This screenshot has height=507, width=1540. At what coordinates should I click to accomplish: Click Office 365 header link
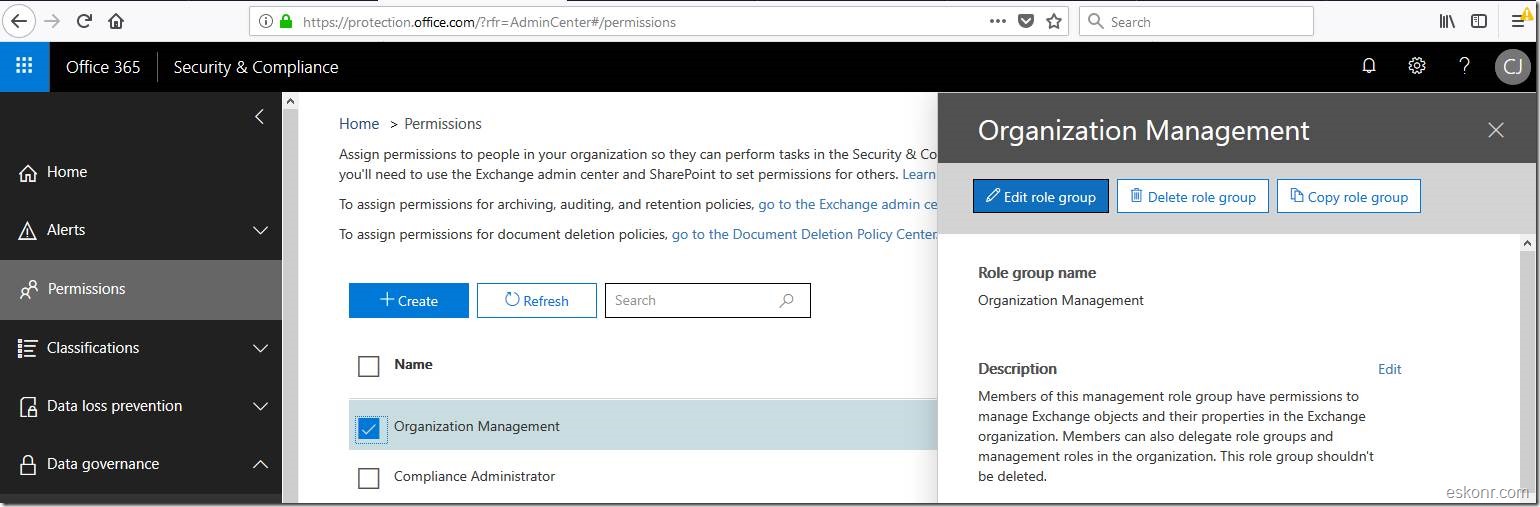(103, 67)
